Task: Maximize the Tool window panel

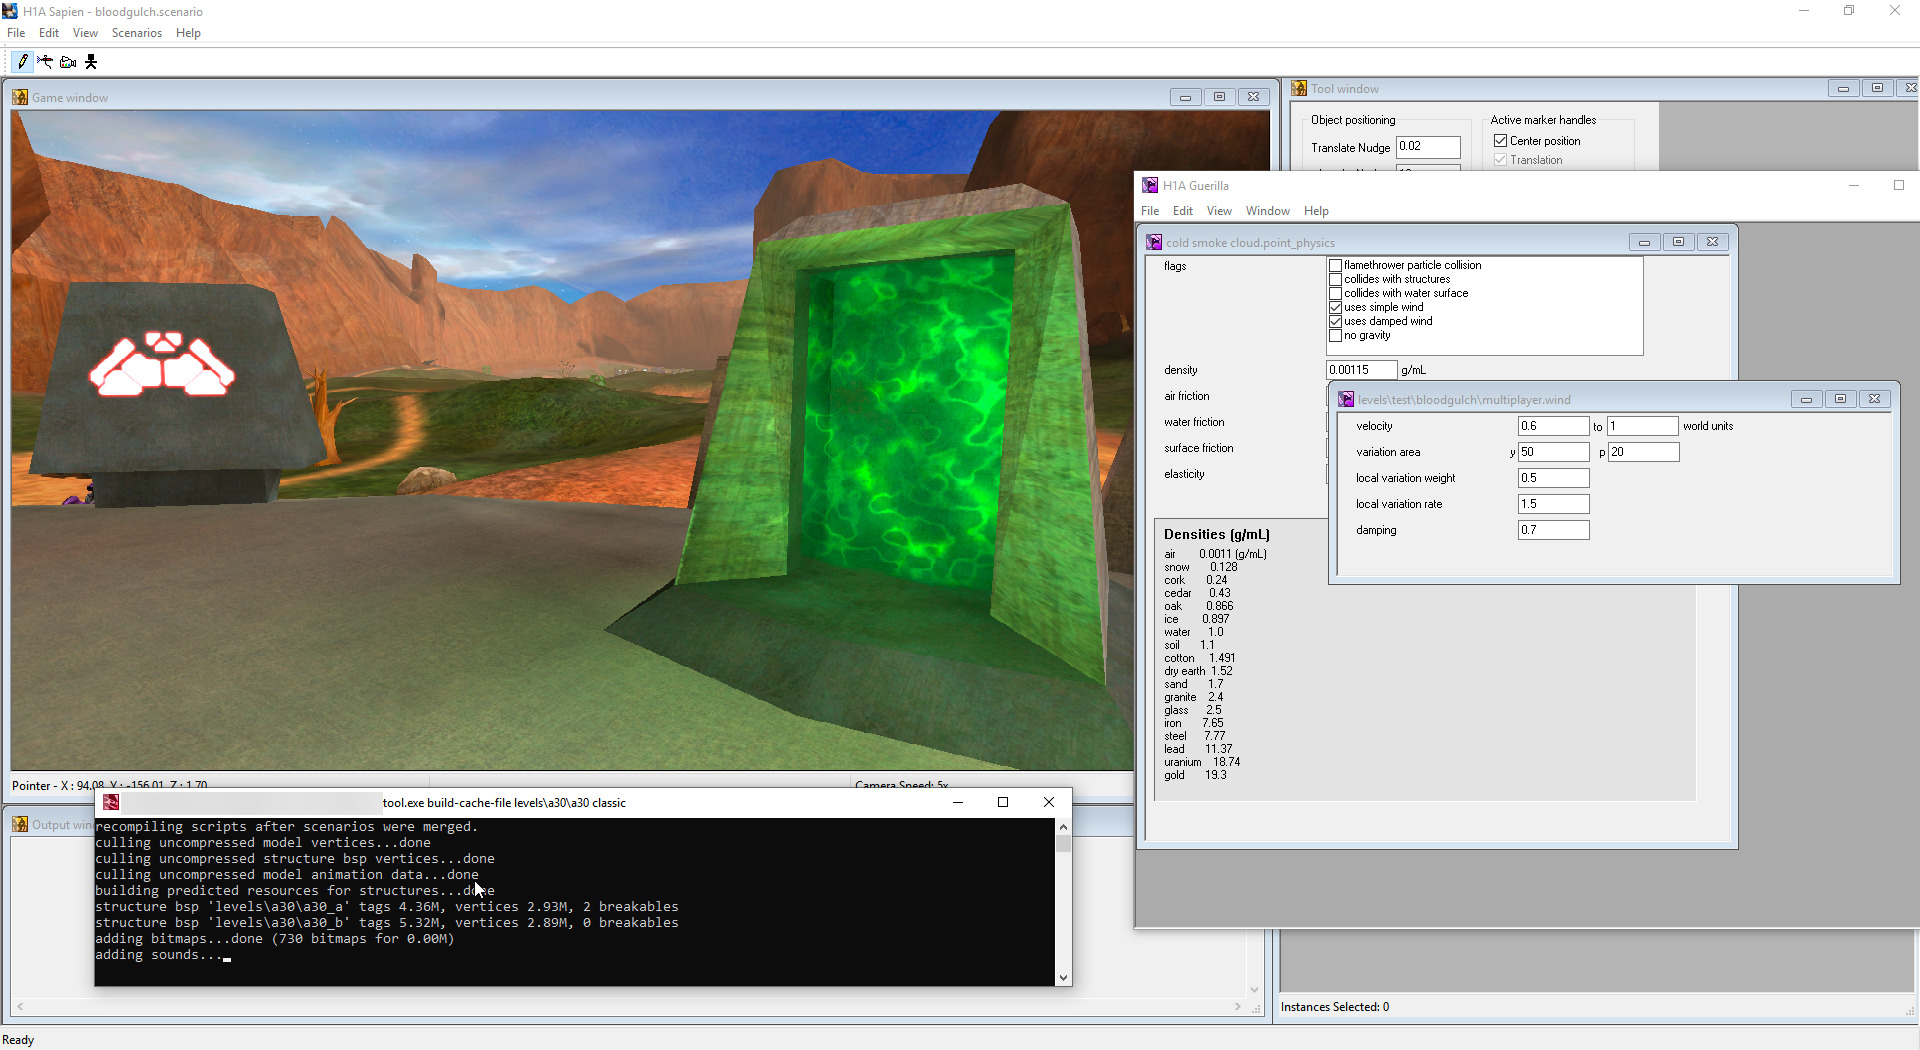Action: point(1877,88)
